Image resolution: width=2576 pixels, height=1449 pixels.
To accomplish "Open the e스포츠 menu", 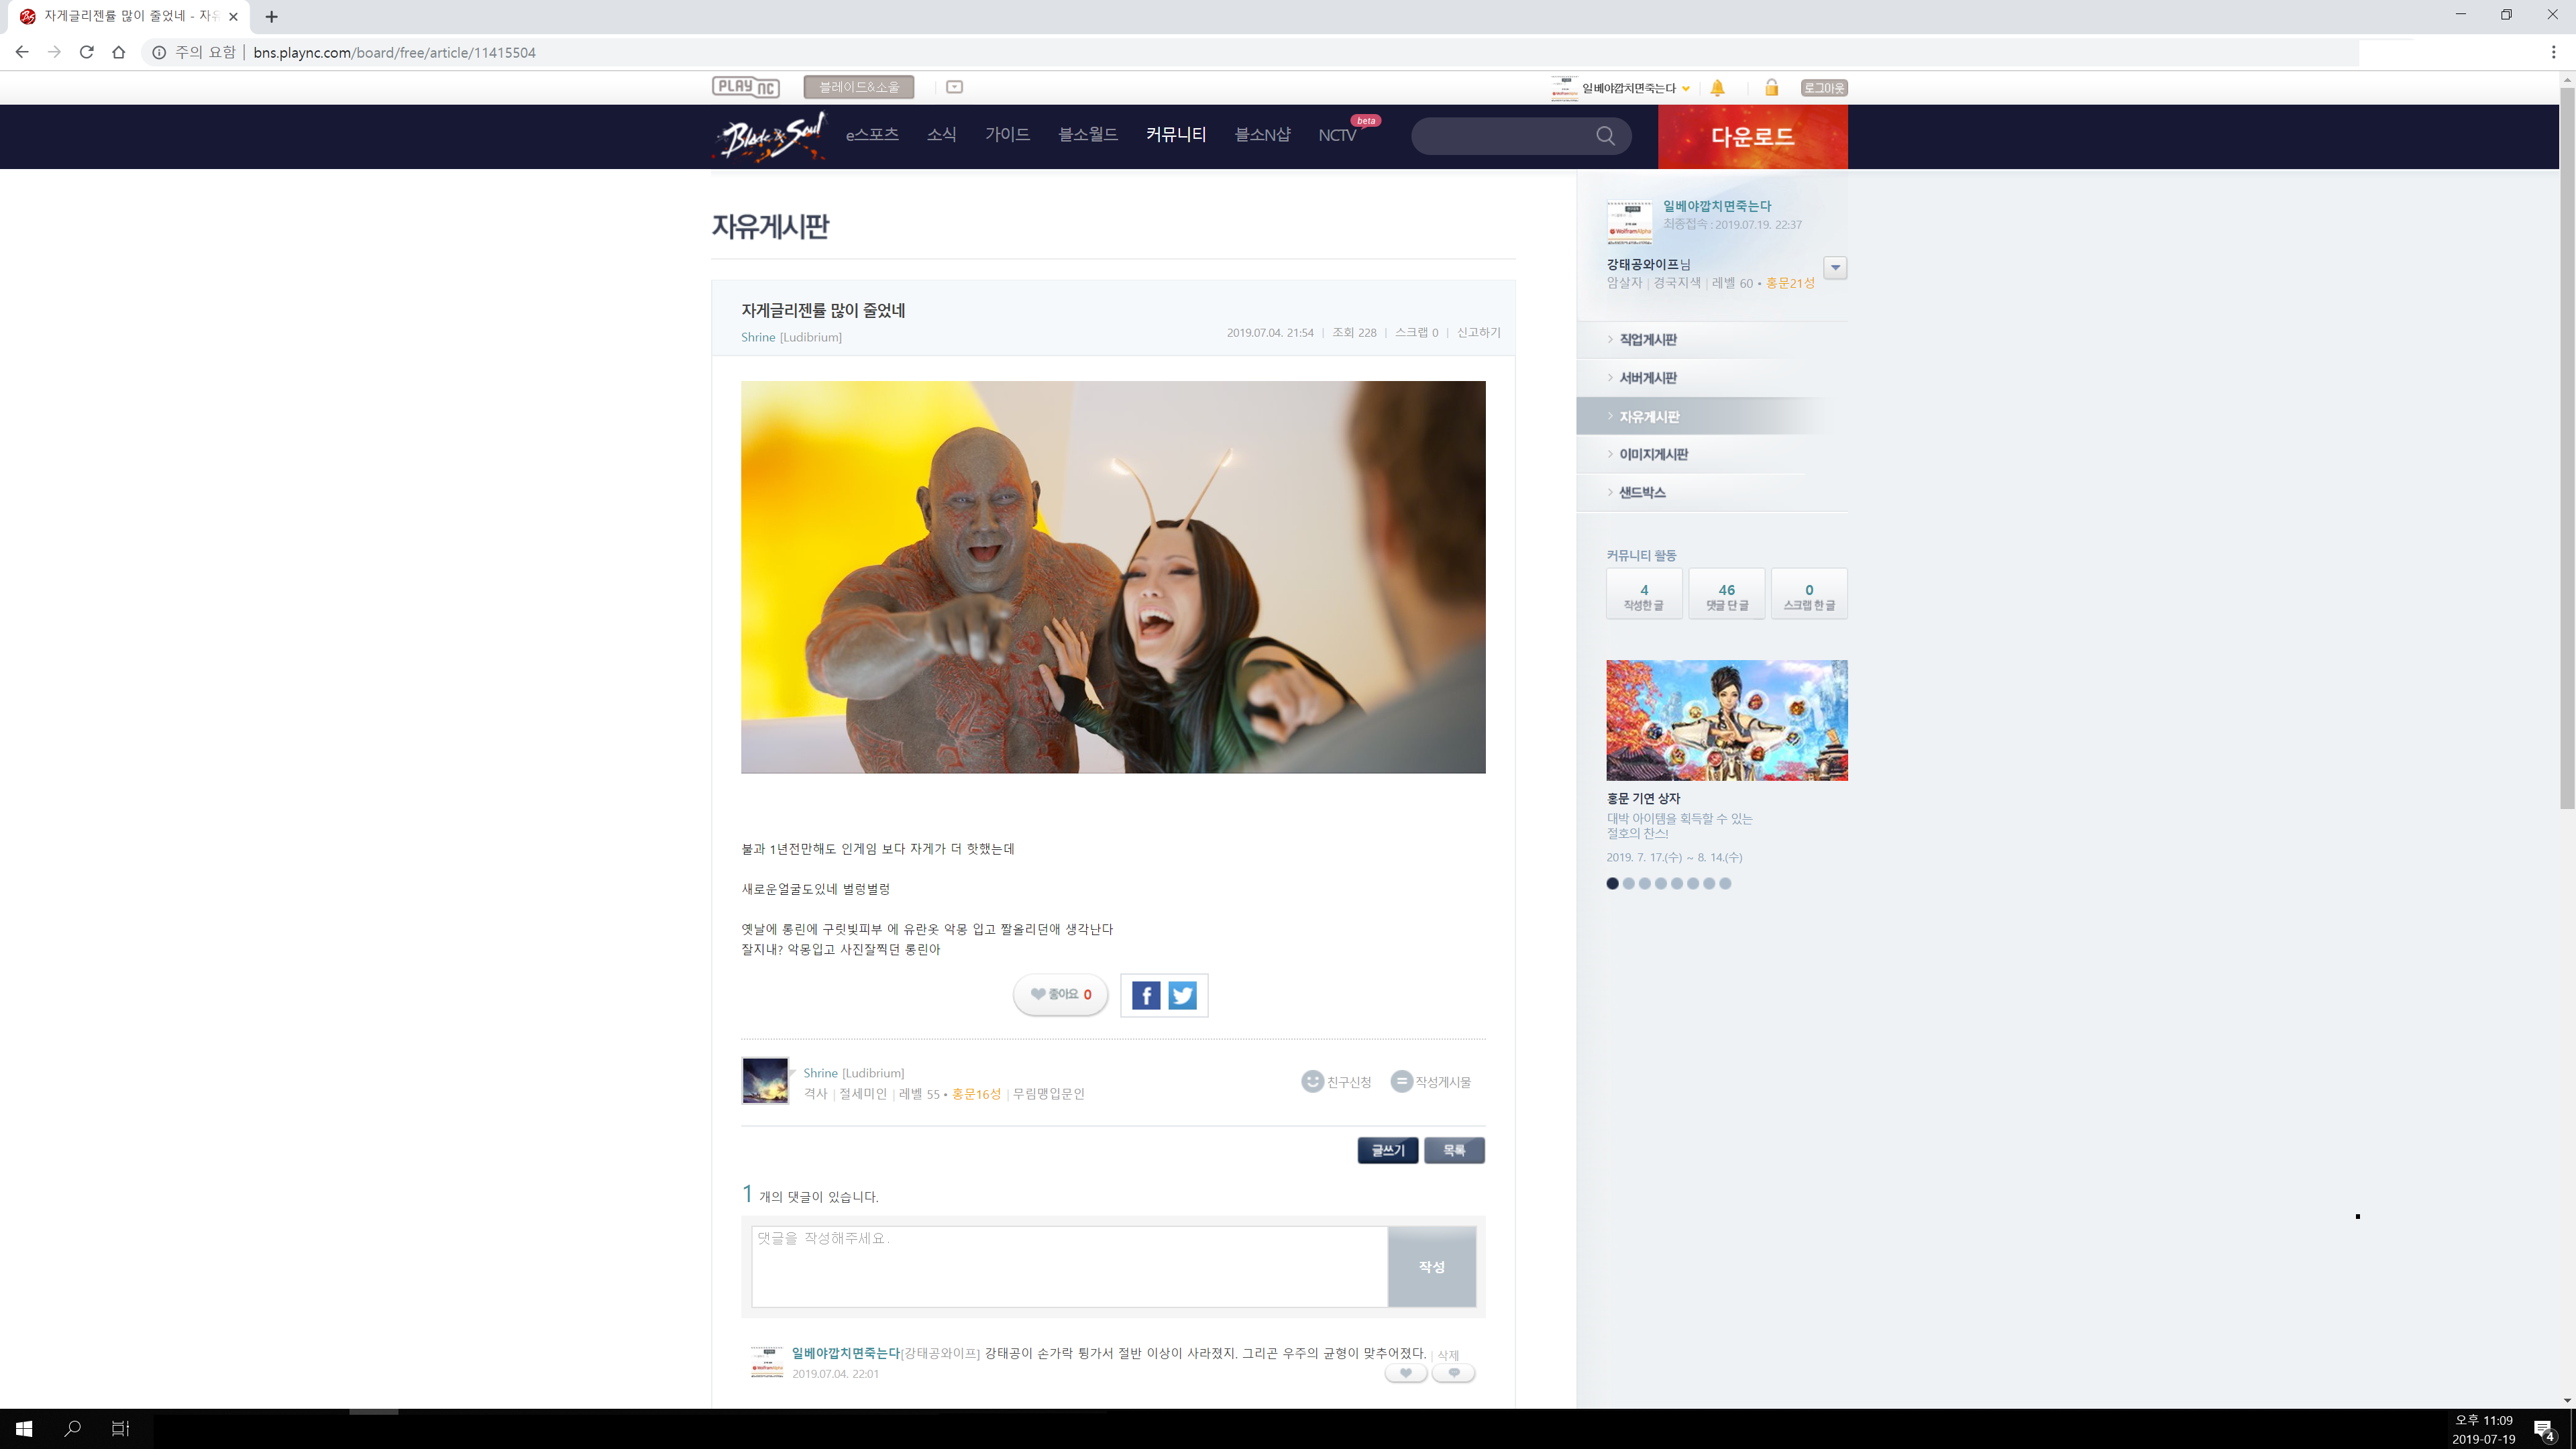I will coord(872,135).
